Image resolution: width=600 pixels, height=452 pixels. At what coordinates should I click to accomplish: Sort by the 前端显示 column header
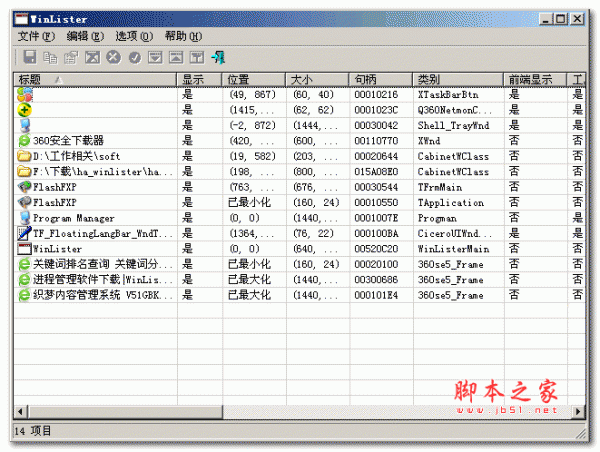535,80
